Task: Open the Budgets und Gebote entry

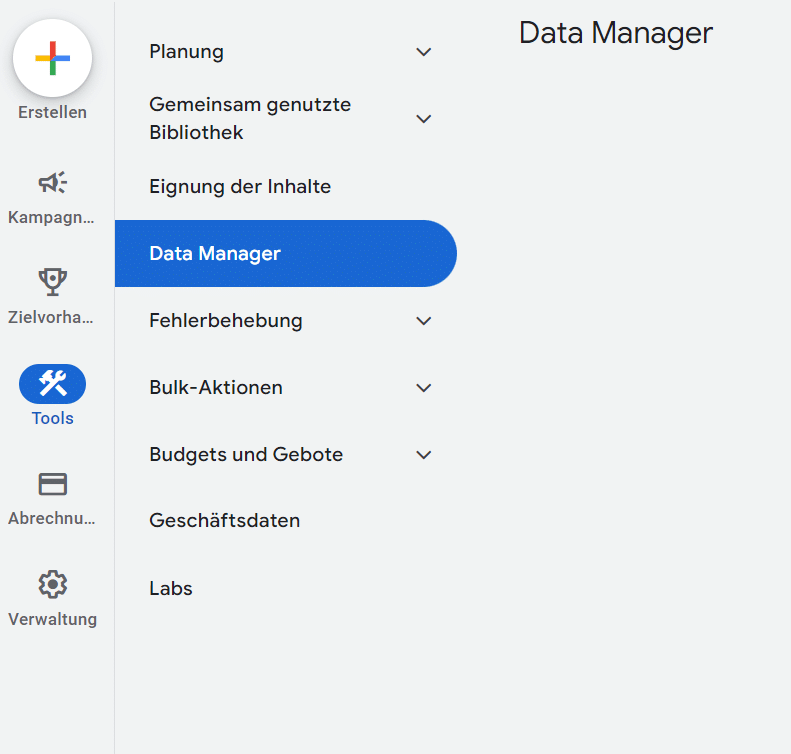Action: click(286, 455)
